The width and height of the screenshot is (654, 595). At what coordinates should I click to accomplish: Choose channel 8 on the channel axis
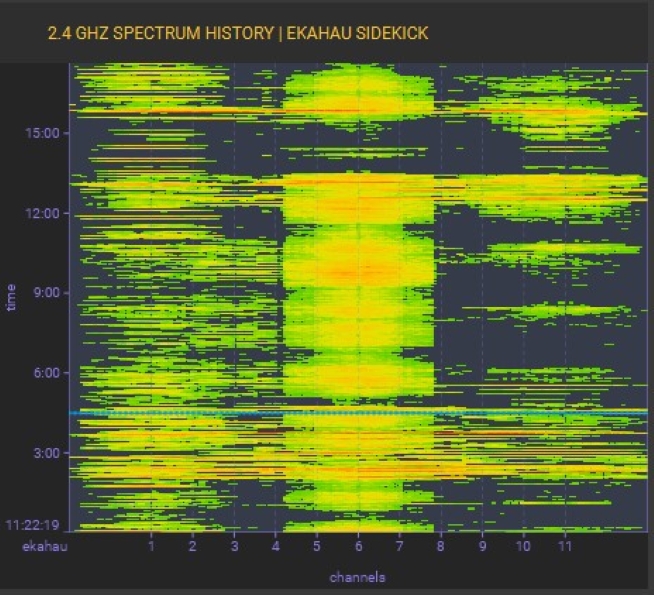coord(440,547)
